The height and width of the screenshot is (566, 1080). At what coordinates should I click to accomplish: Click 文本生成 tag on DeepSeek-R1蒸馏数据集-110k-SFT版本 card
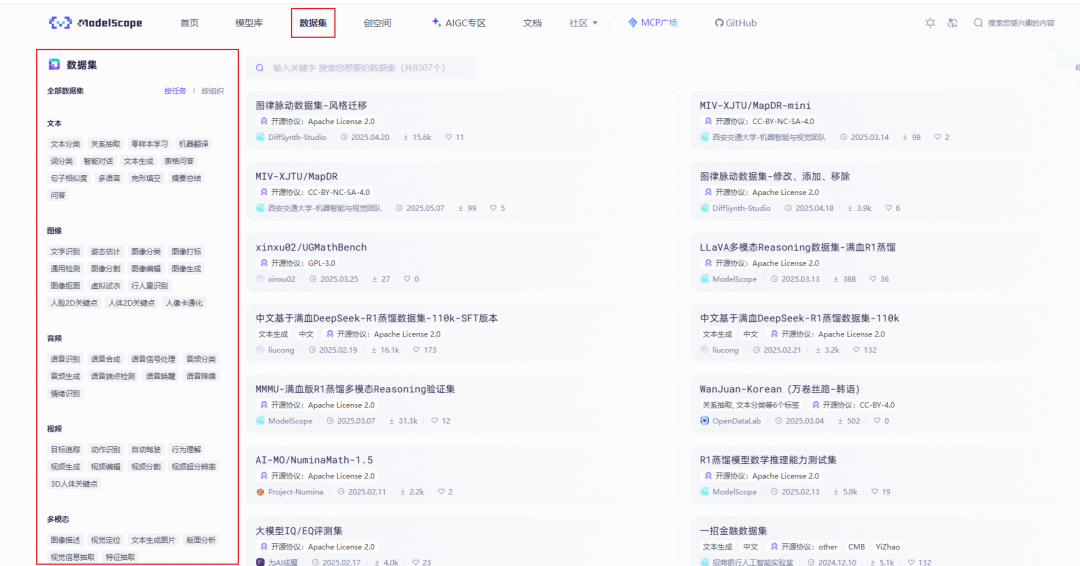pyautogui.click(x=273, y=334)
